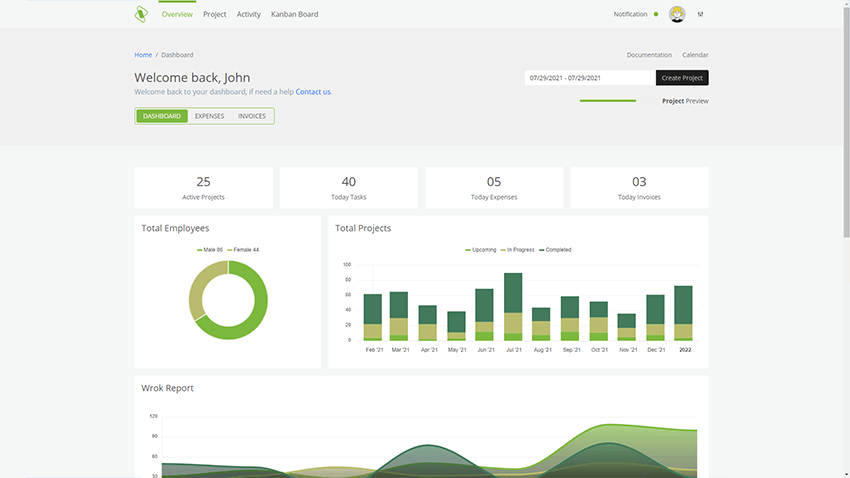This screenshot has width=850, height=478.
Task: Open the Kanban Board page
Action: point(294,15)
